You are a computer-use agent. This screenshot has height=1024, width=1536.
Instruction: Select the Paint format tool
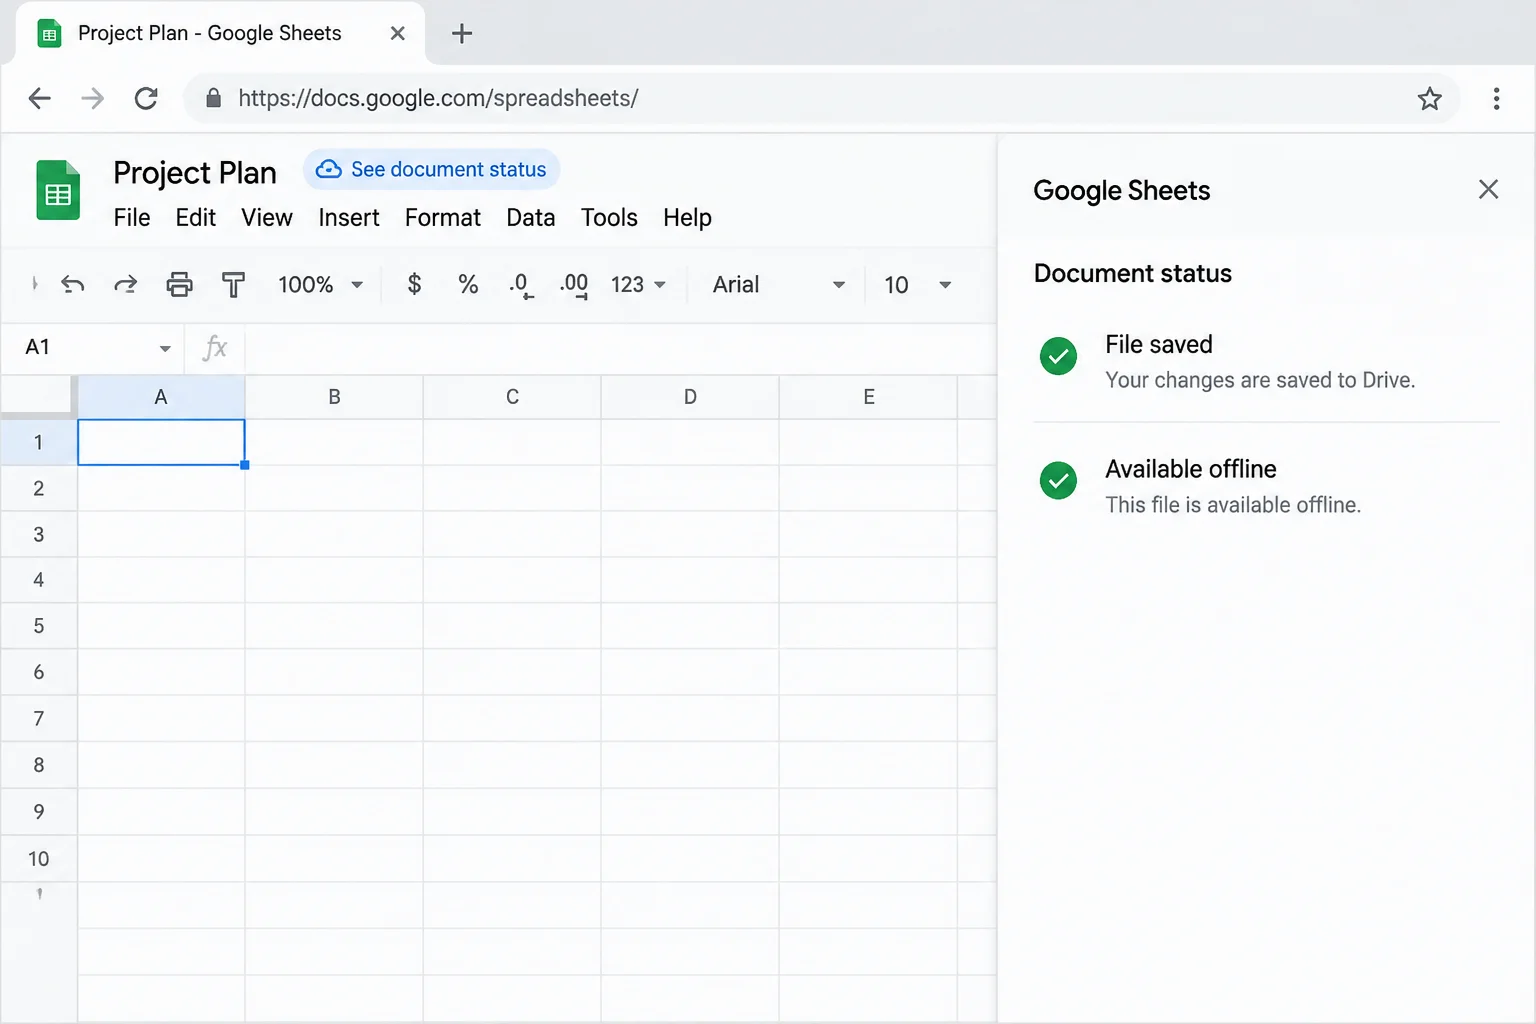pos(233,285)
